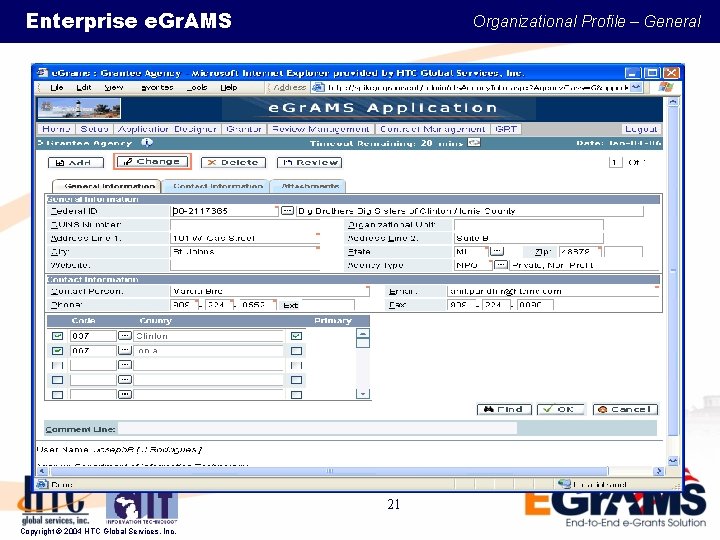Toggle Primary checkbox in fourth row
The width and height of the screenshot is (720, 540).
coord(297,380)
